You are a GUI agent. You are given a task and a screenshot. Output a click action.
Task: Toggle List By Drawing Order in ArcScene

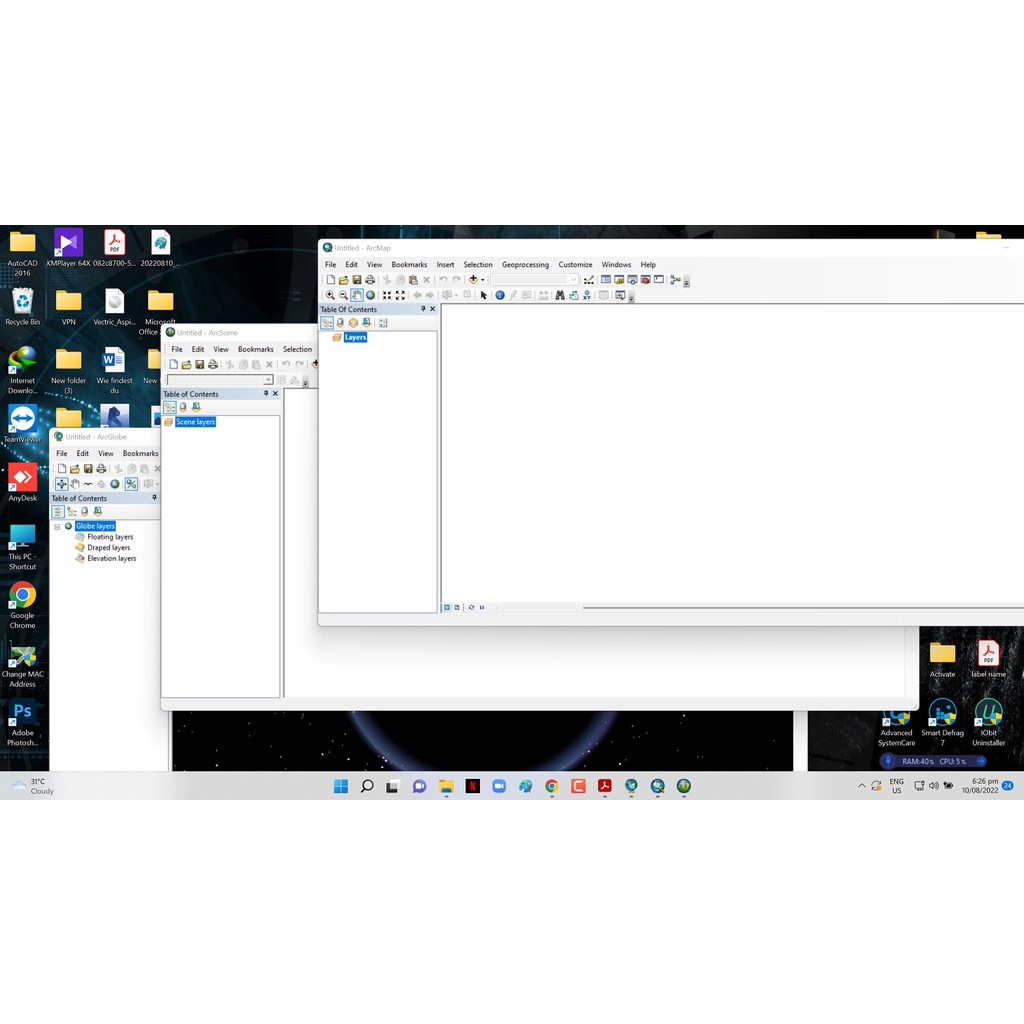click(x=169, y=408)
